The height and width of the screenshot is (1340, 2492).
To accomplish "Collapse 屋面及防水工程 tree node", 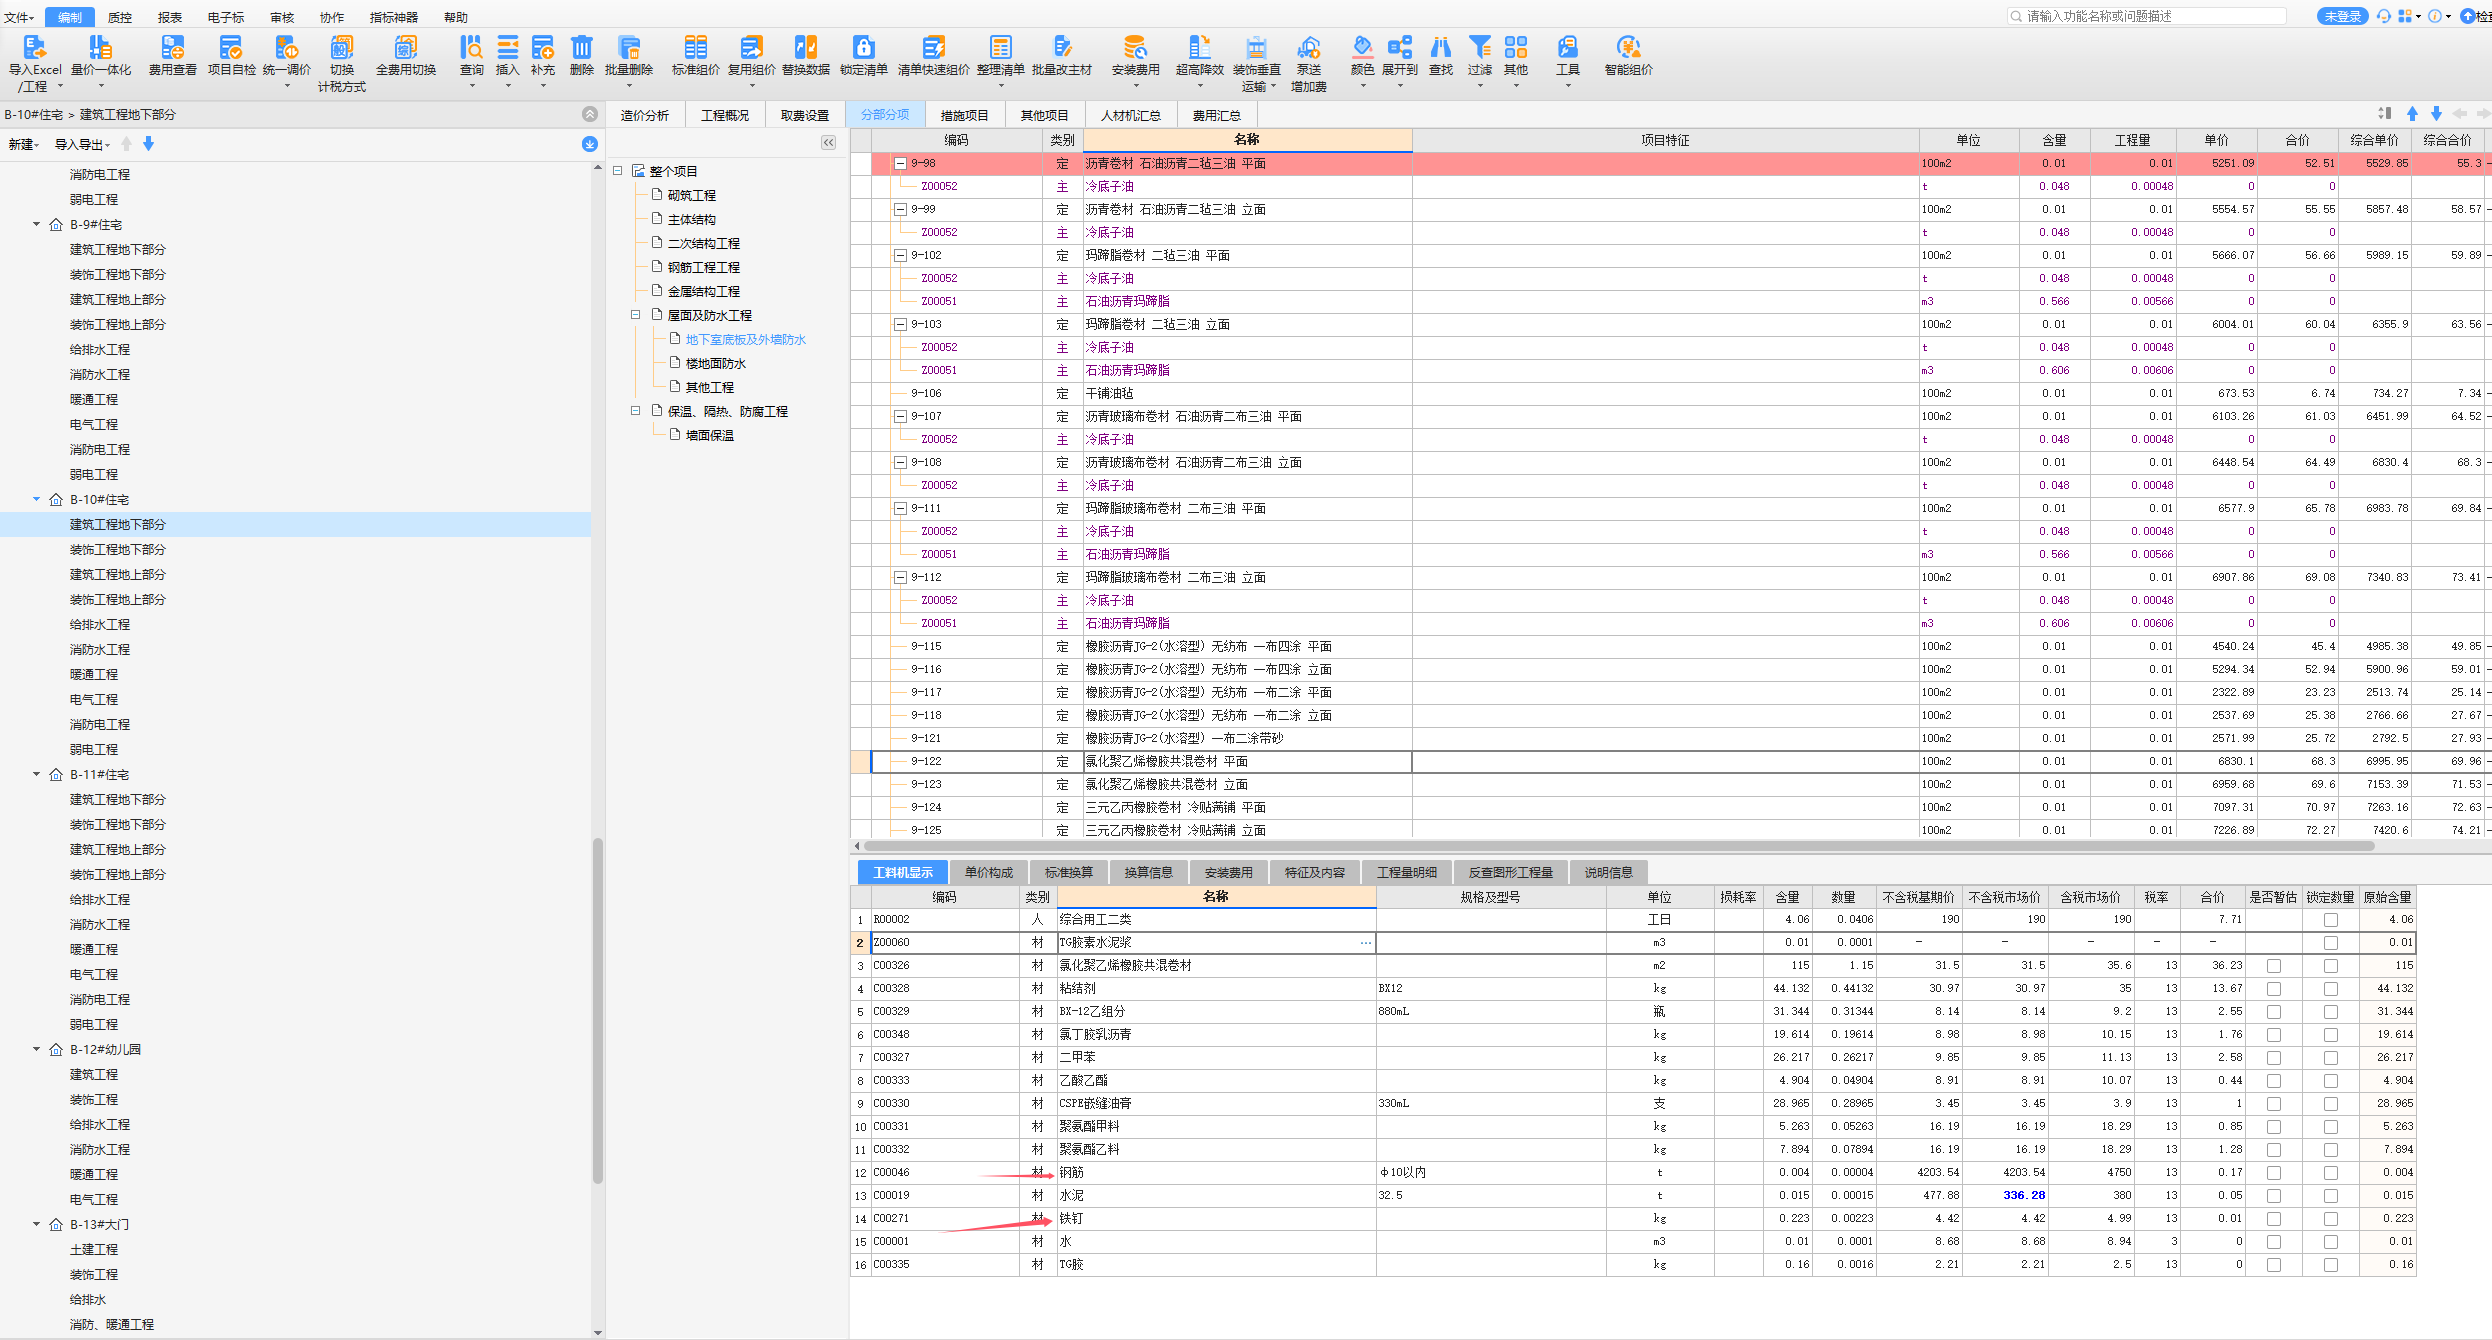I will click(635, 315).
